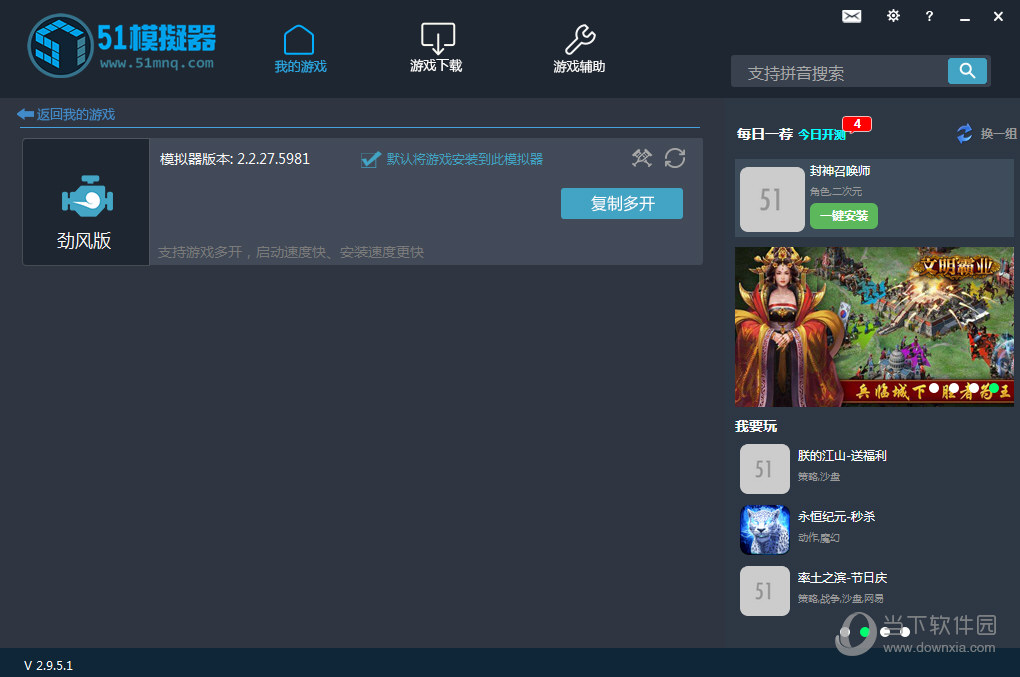Open the 游戏辅助 tab
The width and height of the screenshot is (1020, 677).
tap(579, 49)
